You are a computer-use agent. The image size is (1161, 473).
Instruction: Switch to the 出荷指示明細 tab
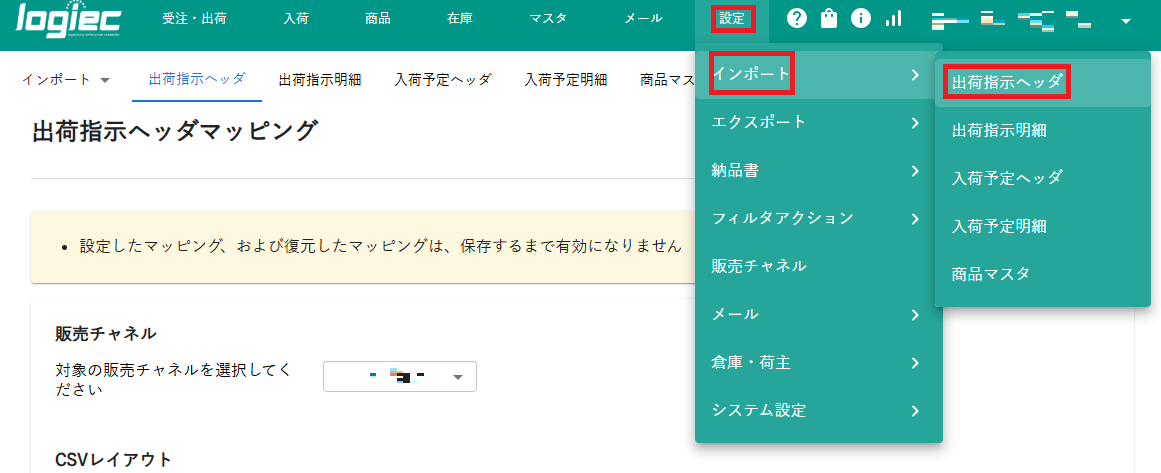tap(320, 80)
